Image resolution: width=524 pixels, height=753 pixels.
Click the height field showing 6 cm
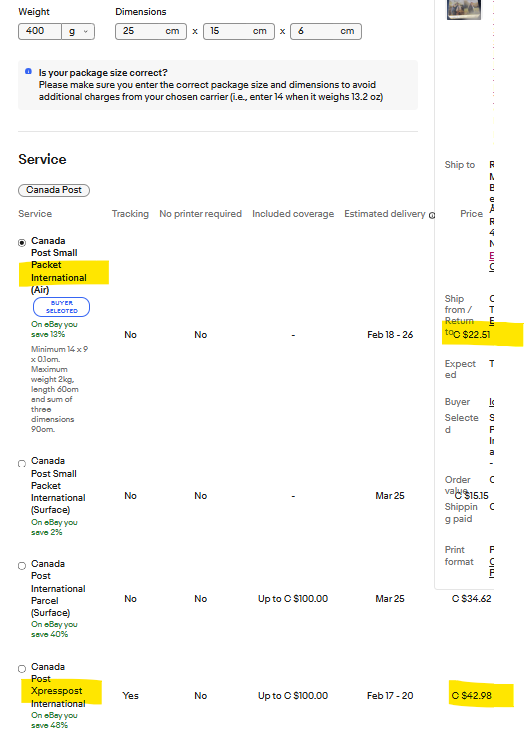[326, 31]
